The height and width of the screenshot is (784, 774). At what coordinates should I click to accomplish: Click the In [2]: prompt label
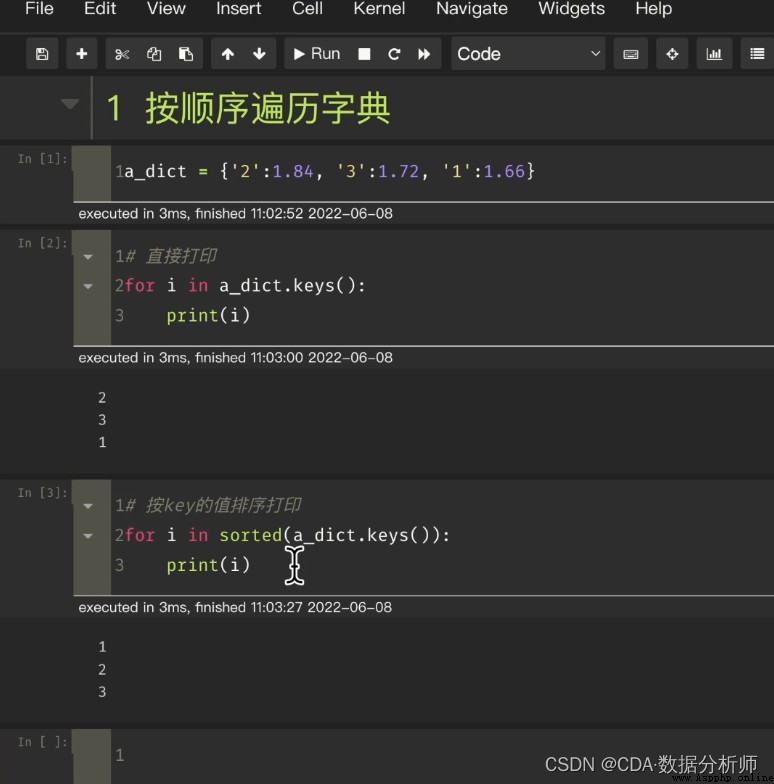42,244
